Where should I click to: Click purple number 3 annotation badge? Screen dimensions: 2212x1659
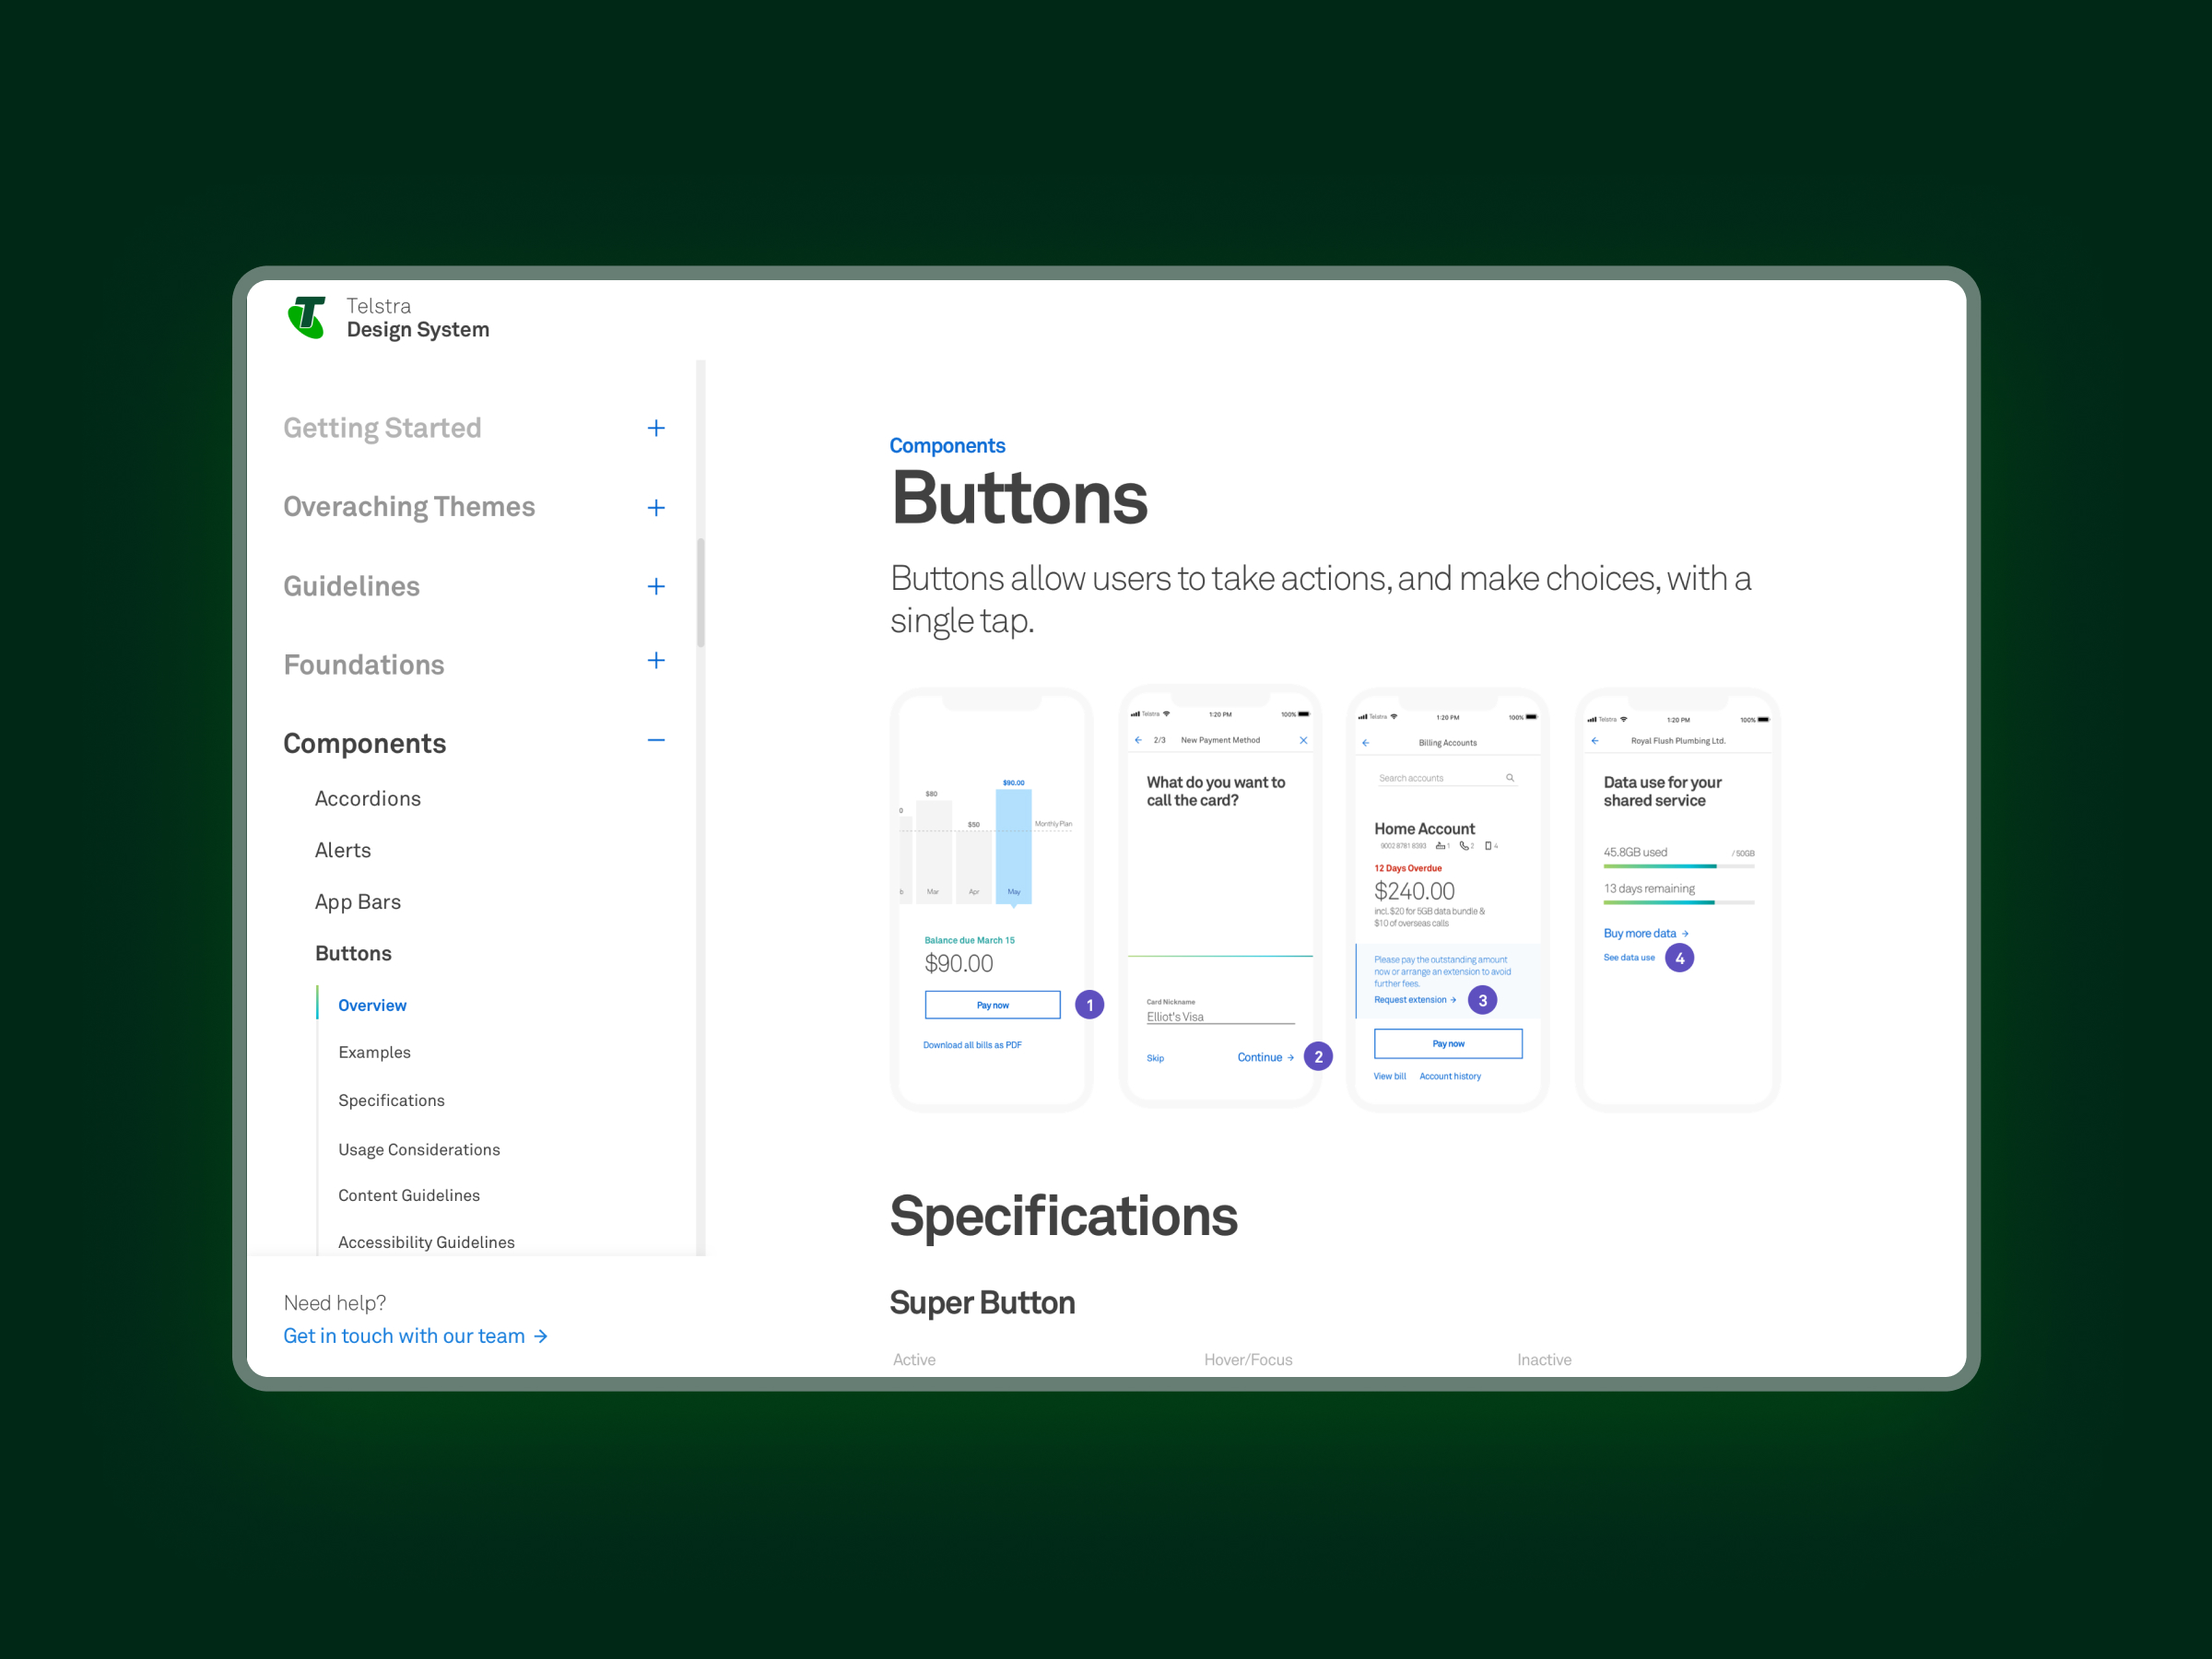point(1482,1000)
